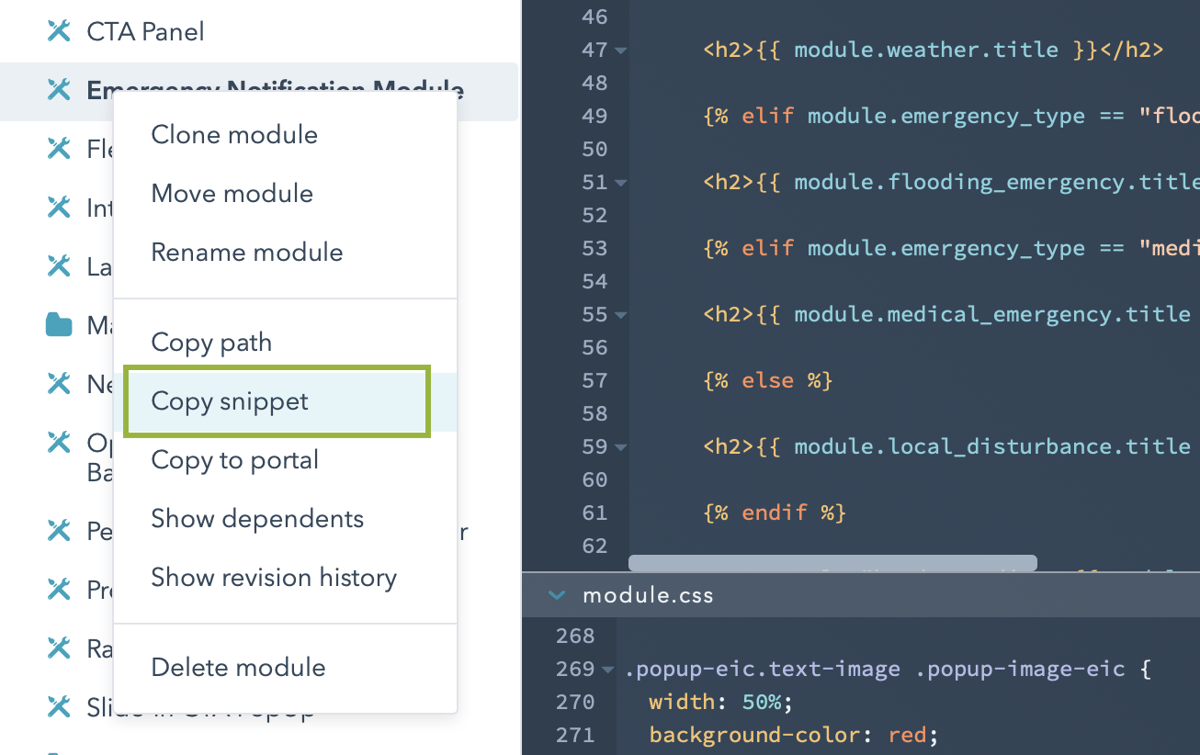Choose Copy path in the context menu
Viewport: 1200px width, 755px height.
tap(286, 342)
